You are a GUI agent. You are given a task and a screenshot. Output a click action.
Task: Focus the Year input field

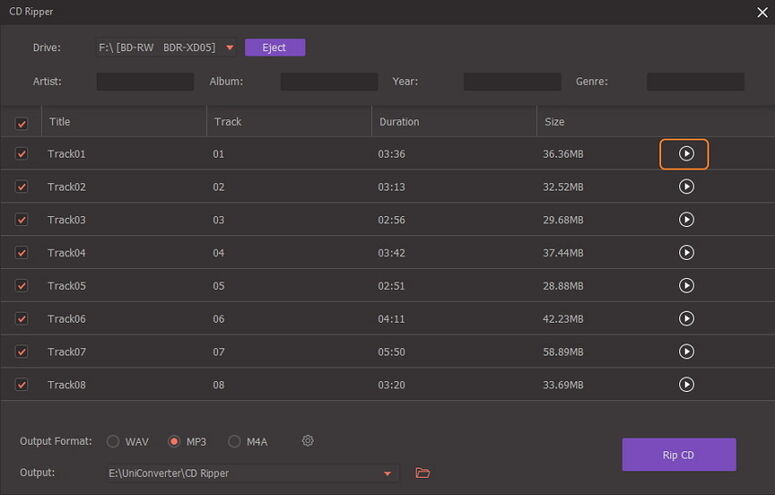click(x=512, y=82)
